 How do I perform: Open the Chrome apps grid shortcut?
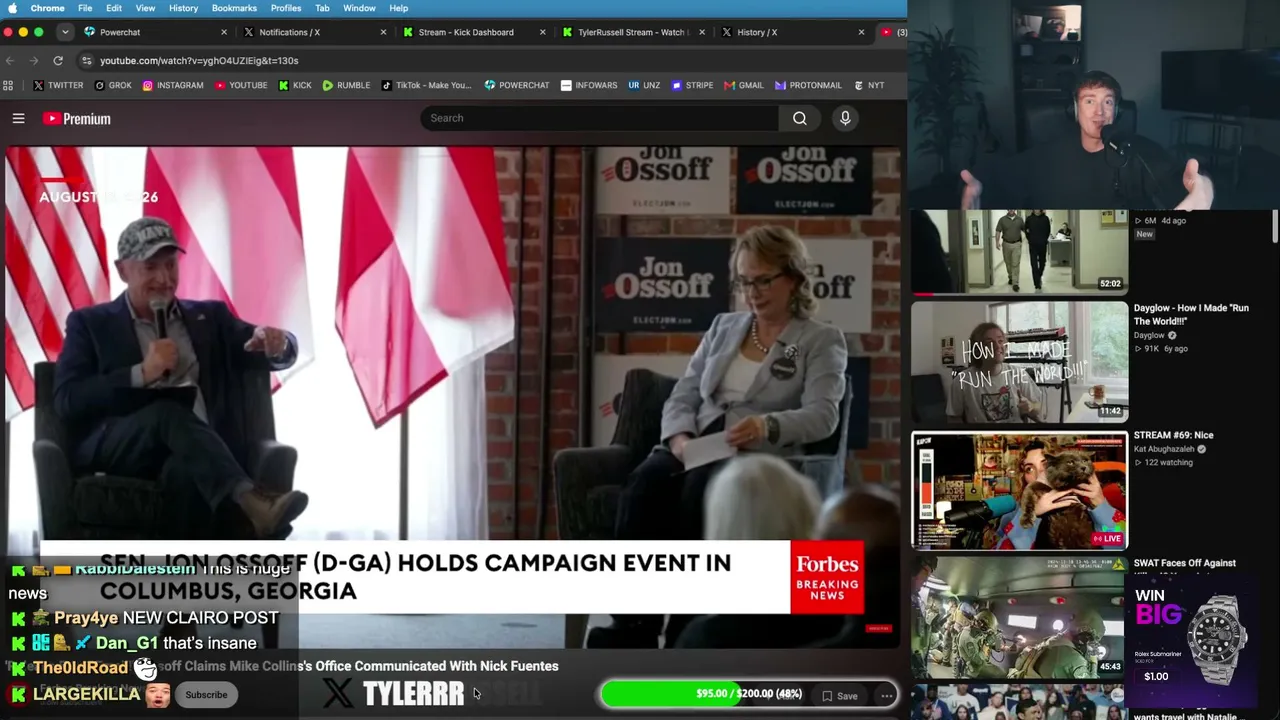point(9,85)
